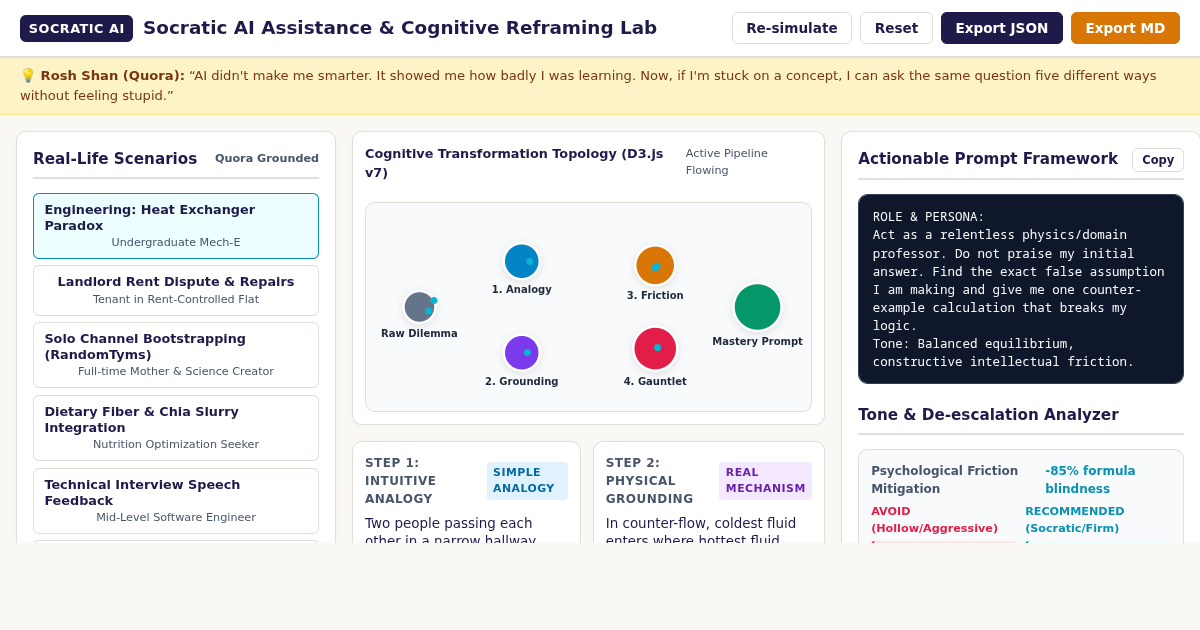
Task: Click the STEP 1: INTUITIVE ANALOGY heading
Action: [x=399, y=481]
